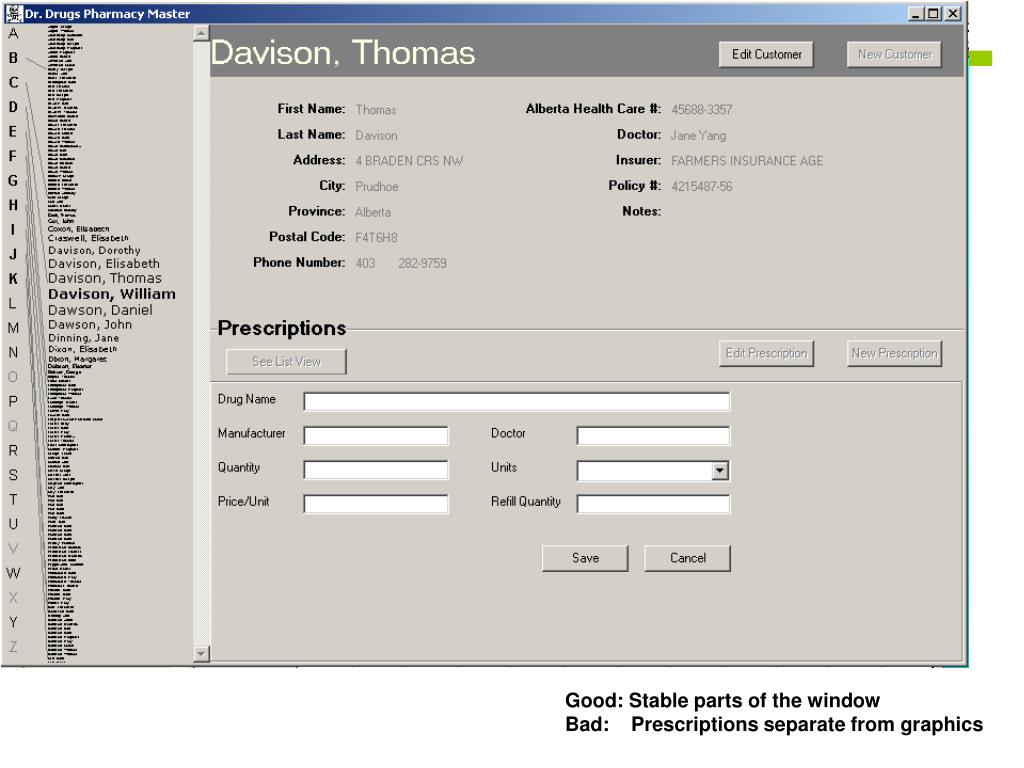Click the postal code F4T6H8
1024x768 pixels.
[376, 238]
